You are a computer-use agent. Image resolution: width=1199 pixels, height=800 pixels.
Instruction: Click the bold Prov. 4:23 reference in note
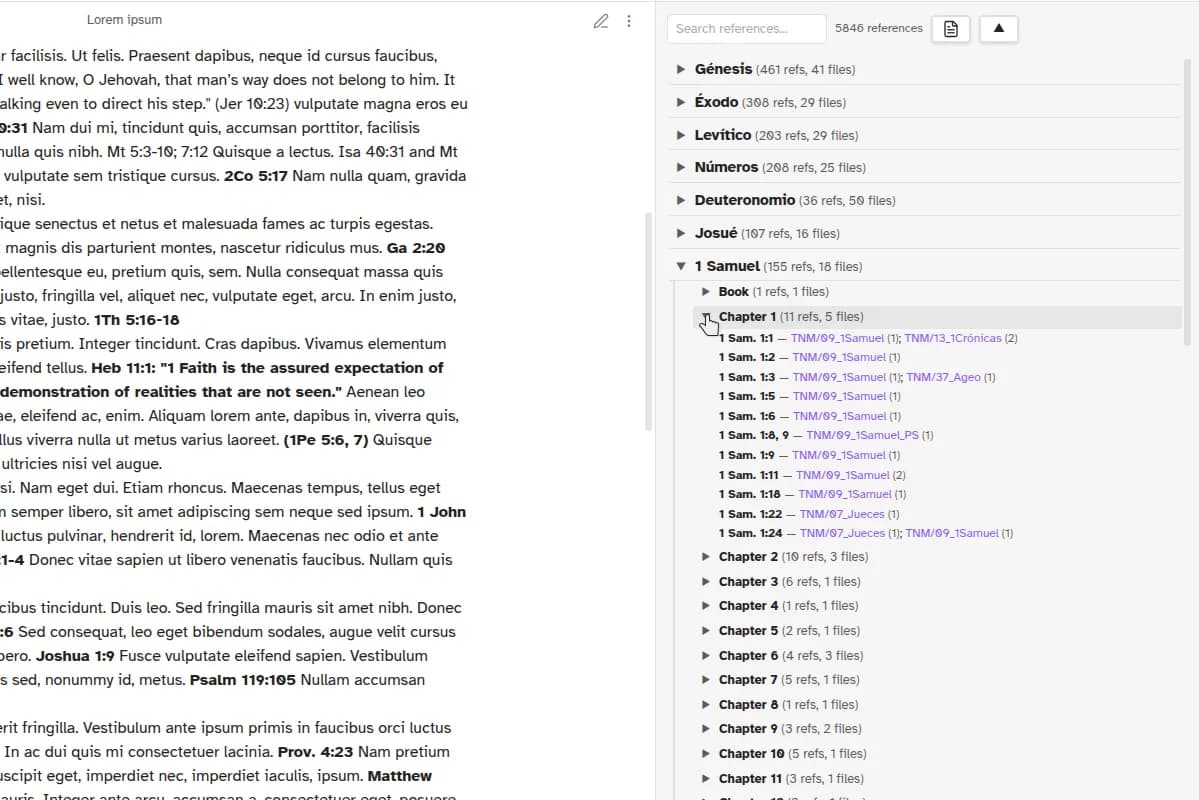(x=316, y=752)
